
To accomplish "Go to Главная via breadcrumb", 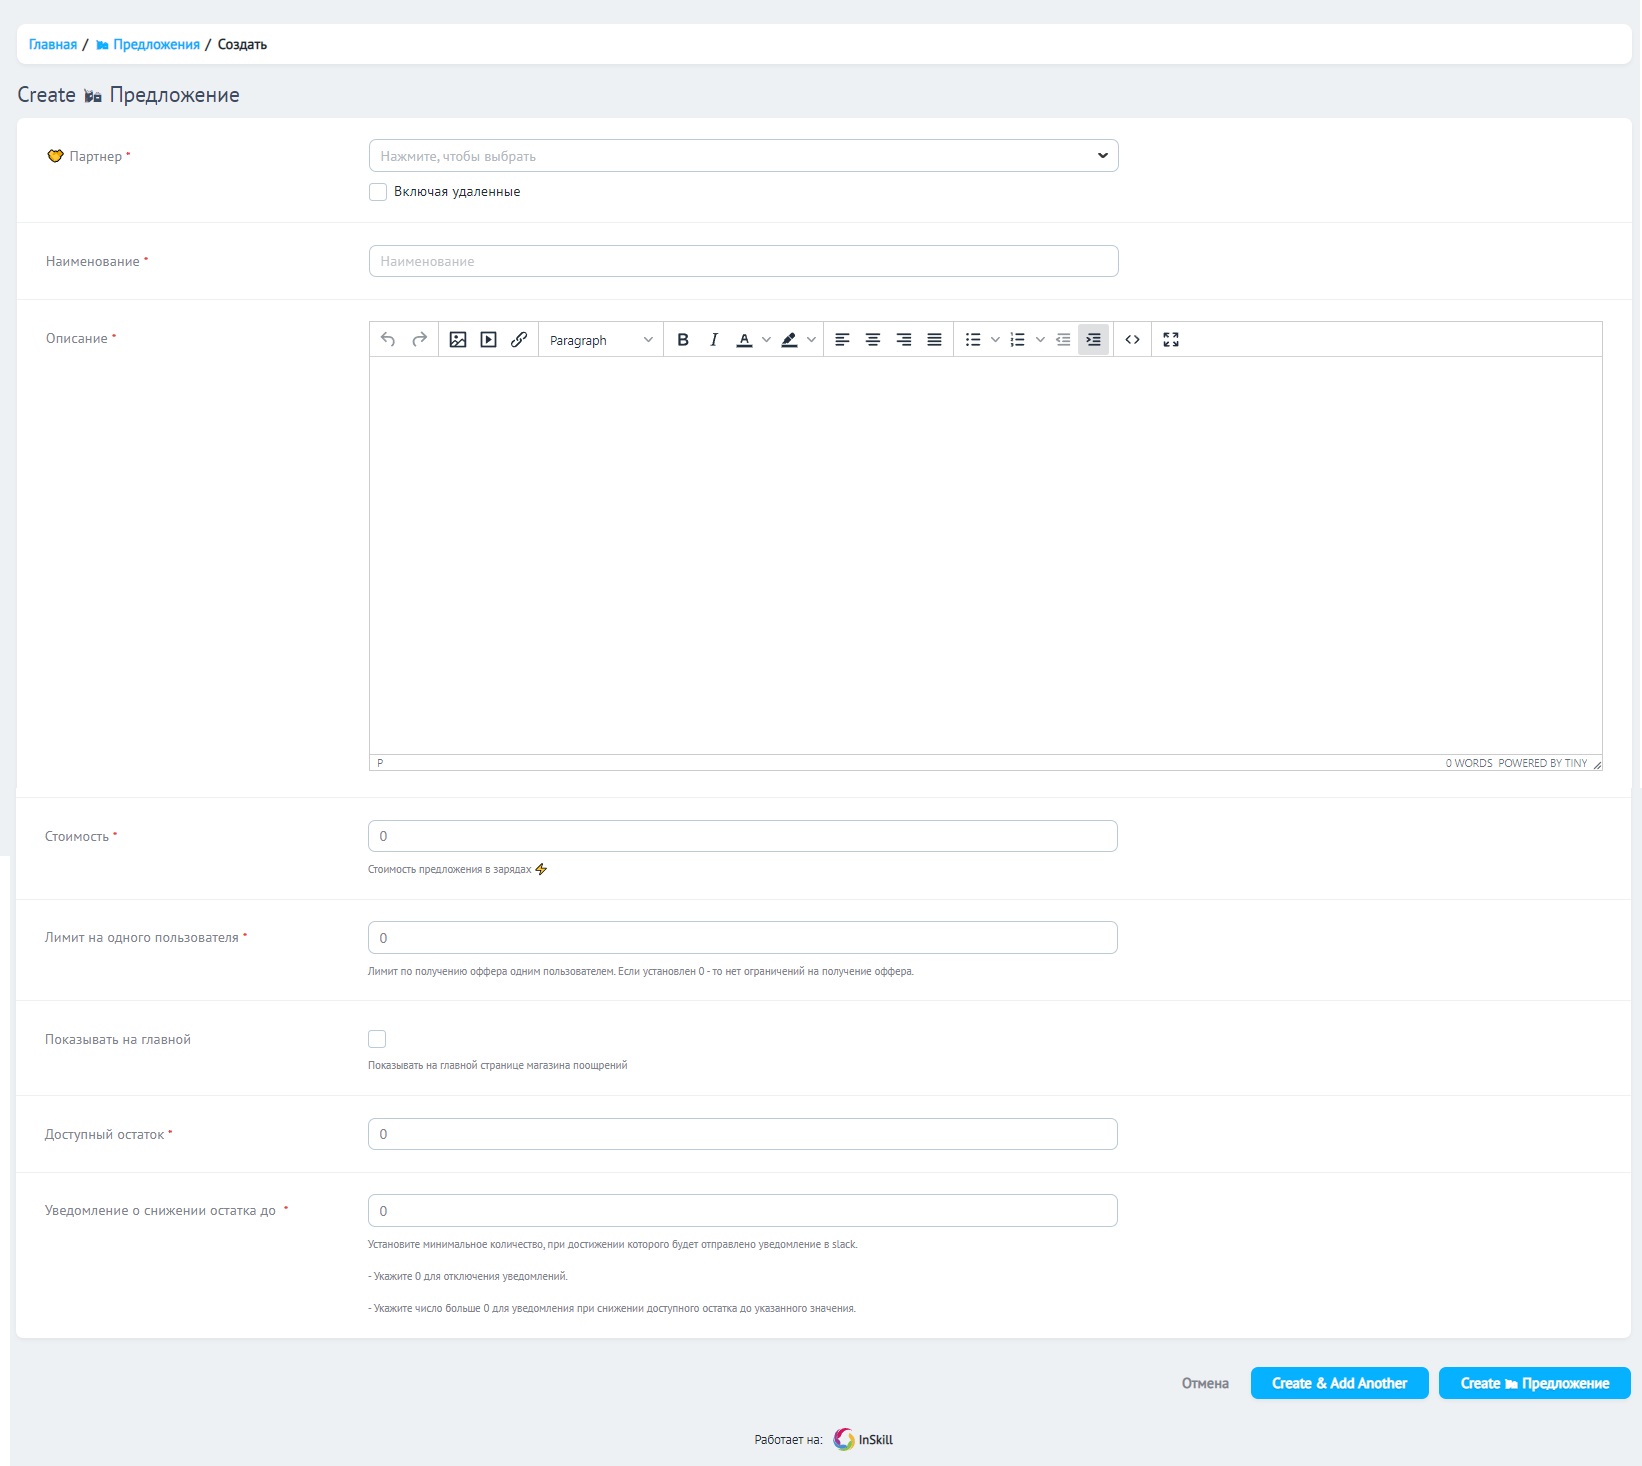I will 53,45.
